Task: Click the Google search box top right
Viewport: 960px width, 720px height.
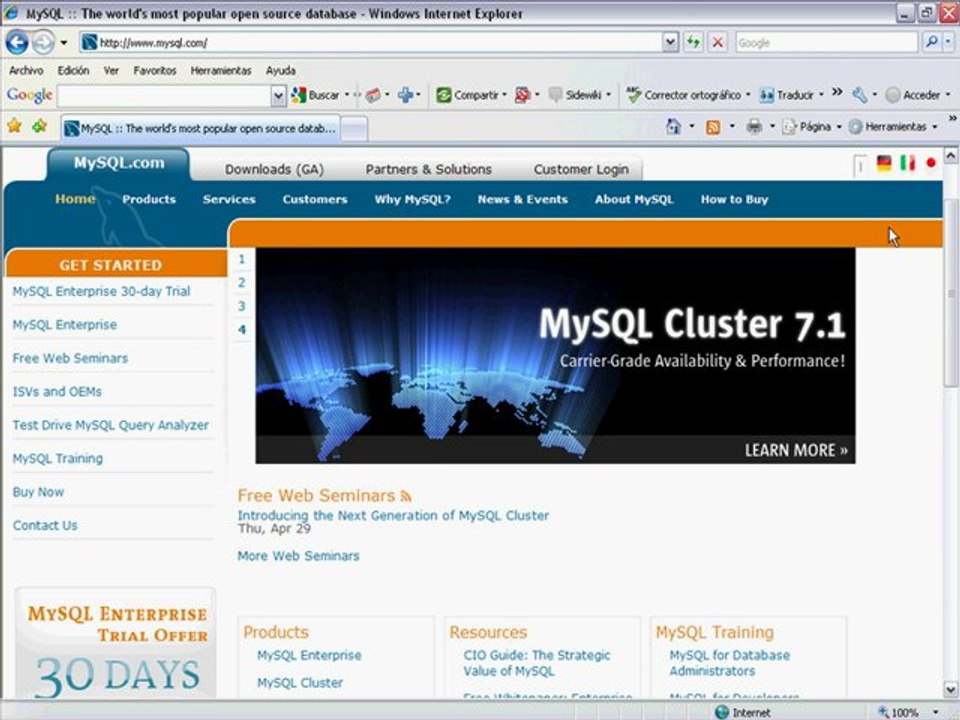Action: [x=826, y=42]
